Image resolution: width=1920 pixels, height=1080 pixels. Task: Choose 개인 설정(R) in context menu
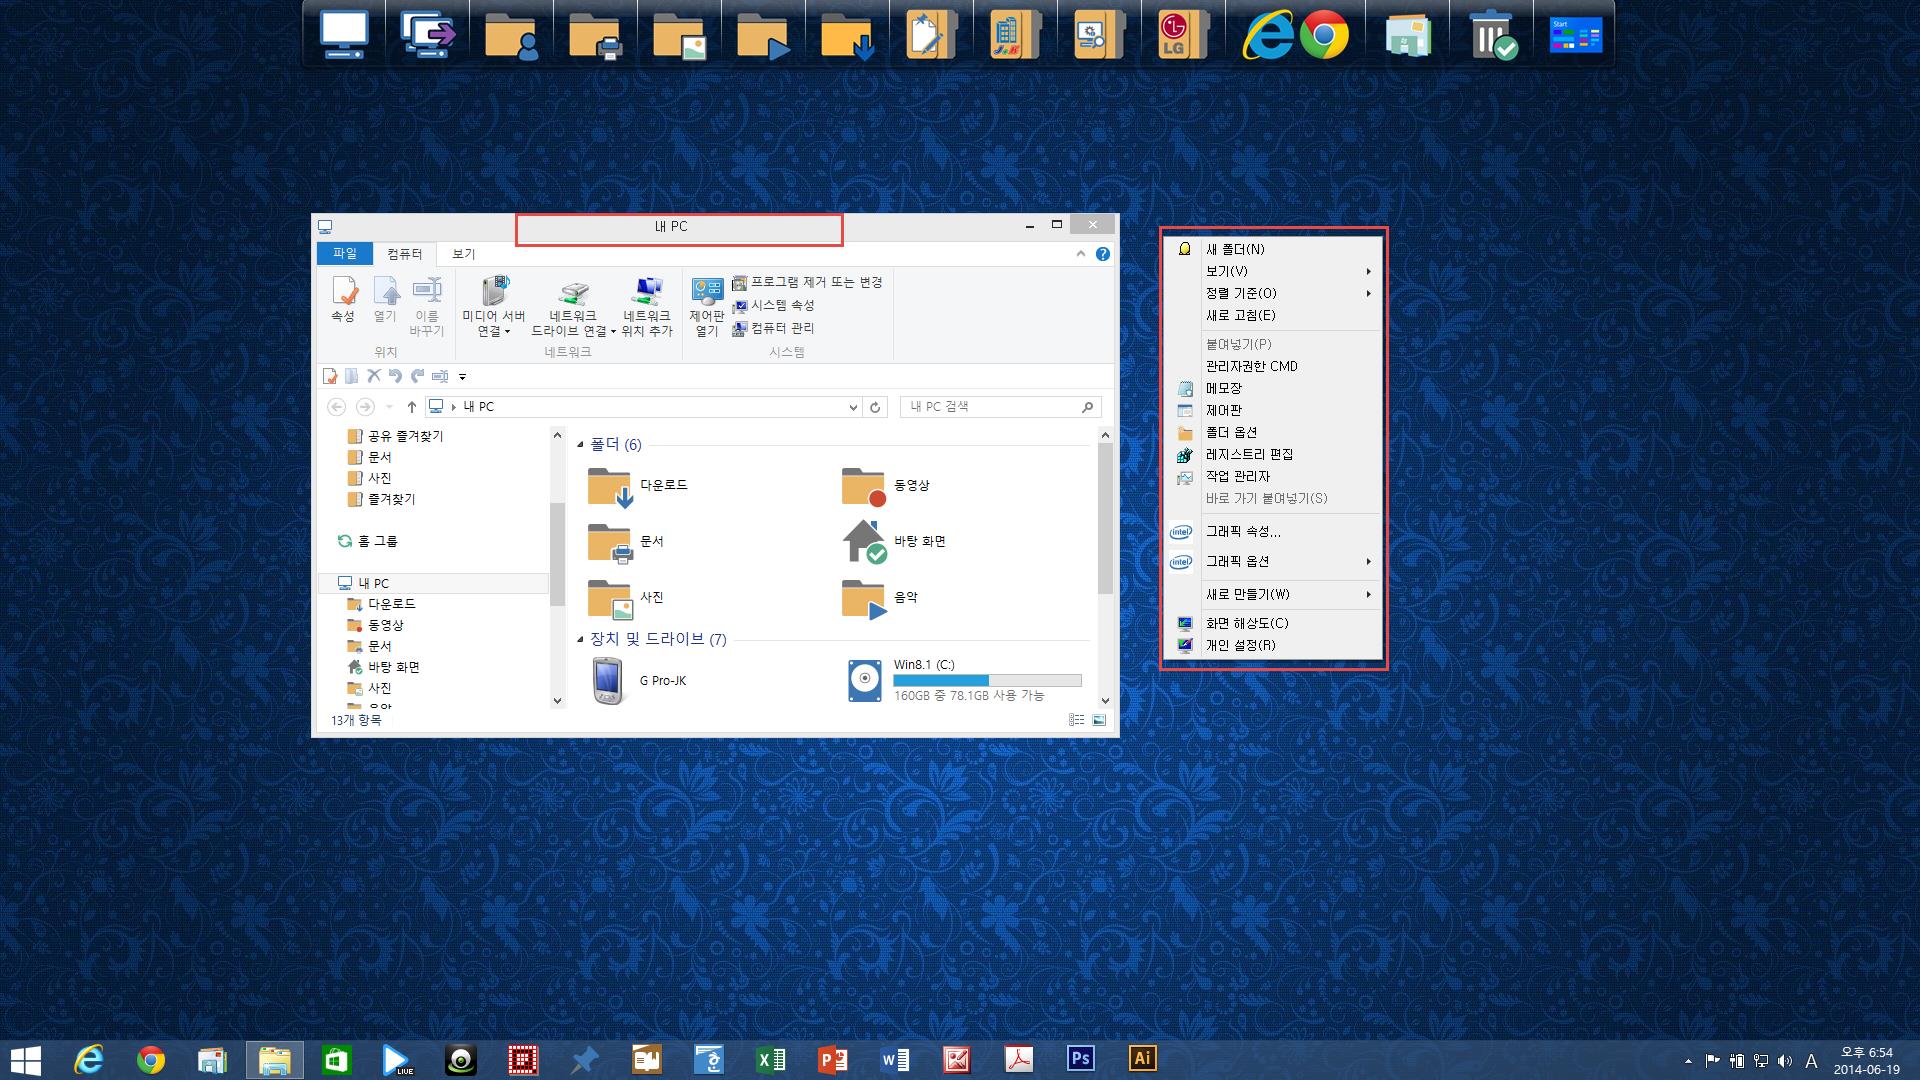point(1274,645)
